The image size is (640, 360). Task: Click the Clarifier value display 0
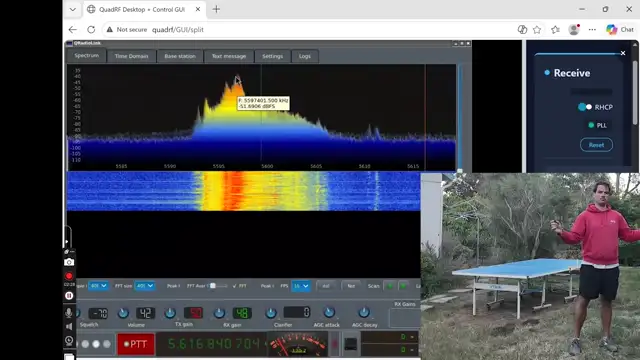(x=297, y=313)
